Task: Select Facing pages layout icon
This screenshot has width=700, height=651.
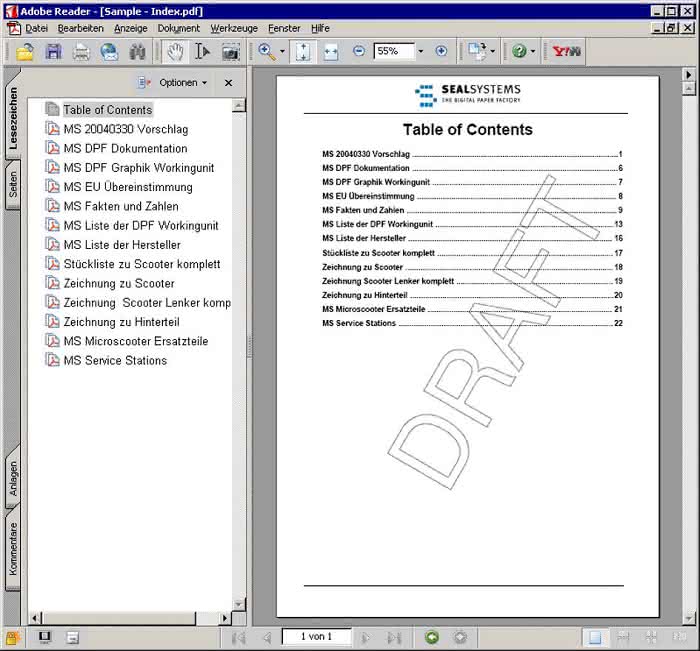Action: coord(679,637)
